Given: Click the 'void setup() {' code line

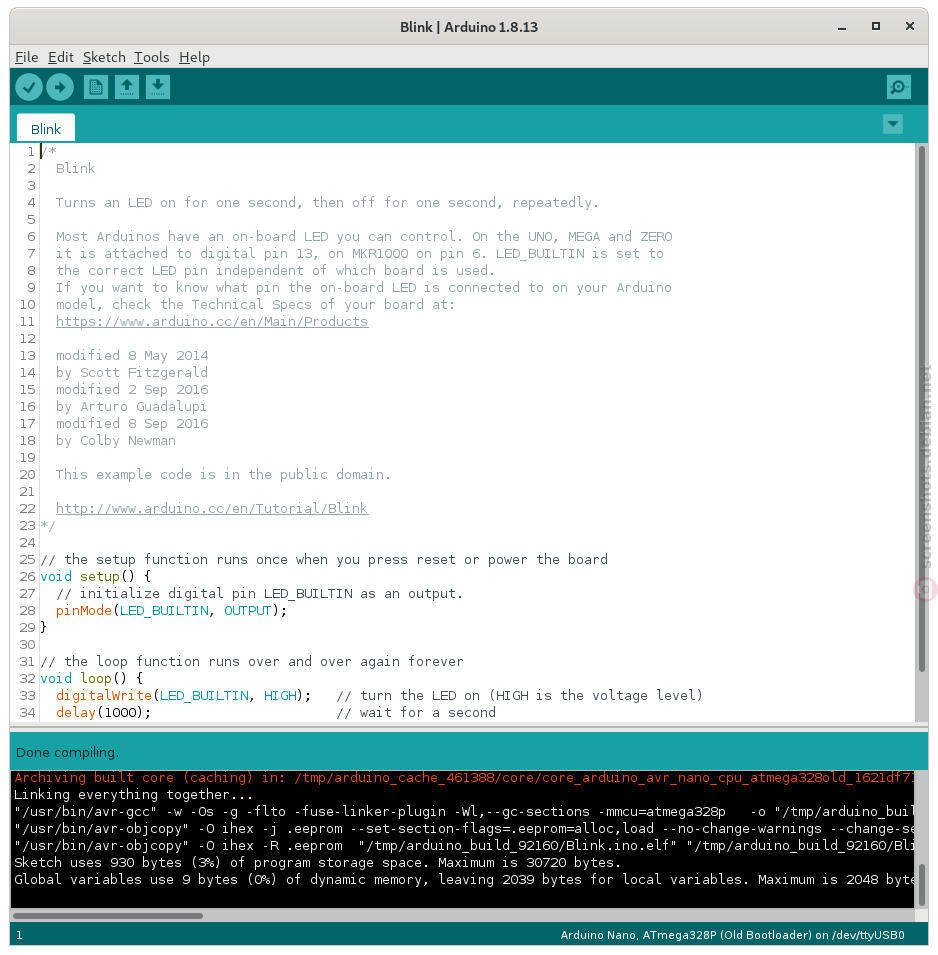Looking at the screenshot, I should tap(96, 577).
